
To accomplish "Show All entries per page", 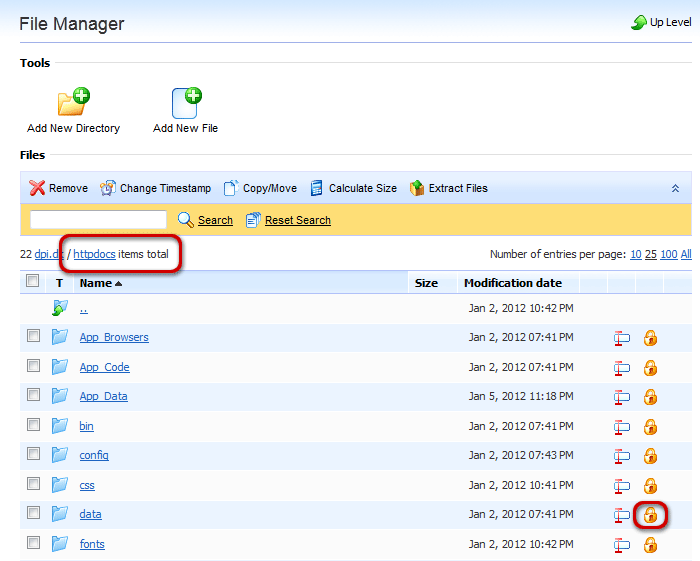I will [686, 254].
